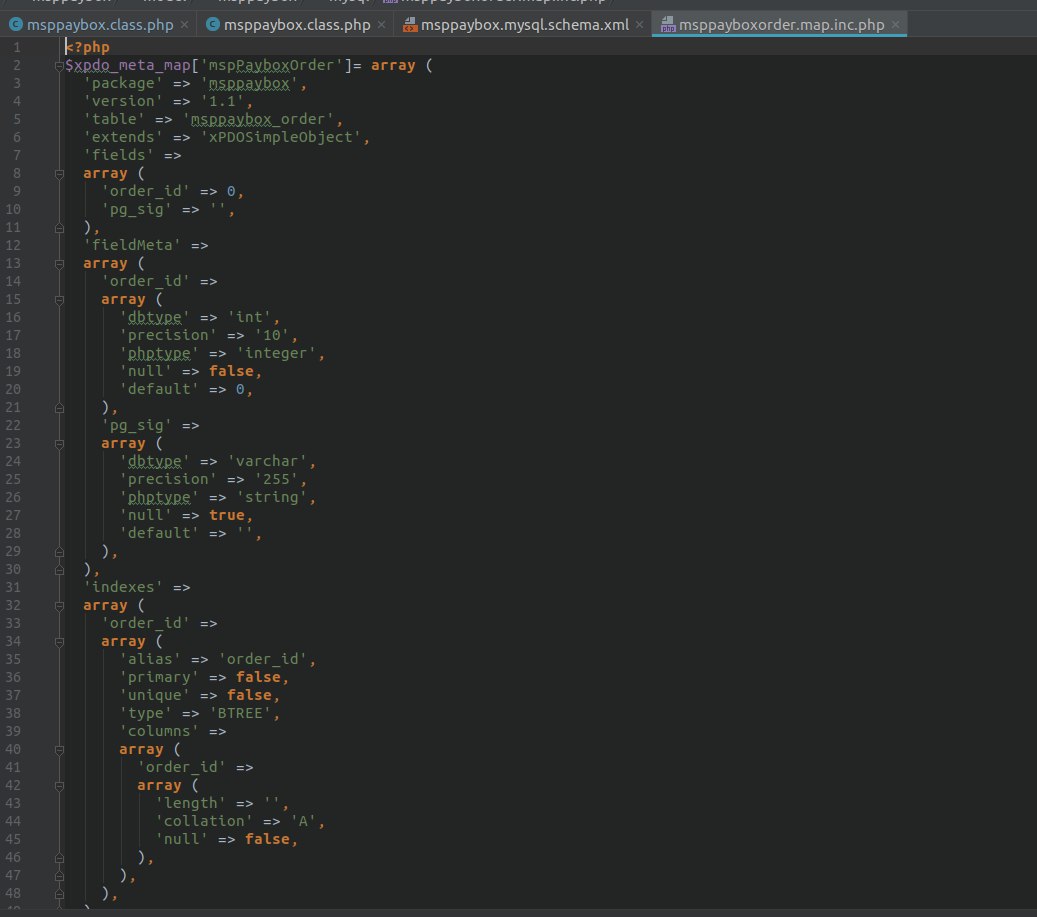This screenshot has height=917, width=1037.
Task: Click the 'columns' key on line 39
Action: 159,731
